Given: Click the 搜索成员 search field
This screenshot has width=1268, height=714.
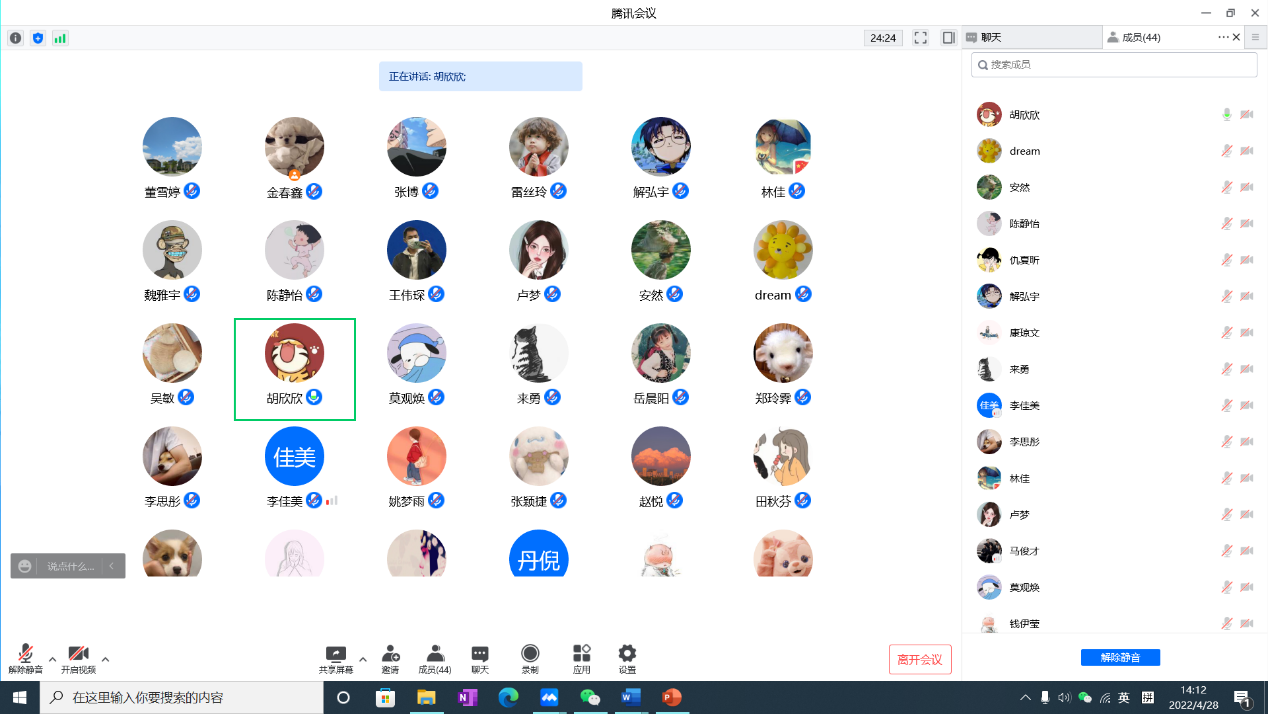Looking at the screenshot, I should coord(1114,64).
